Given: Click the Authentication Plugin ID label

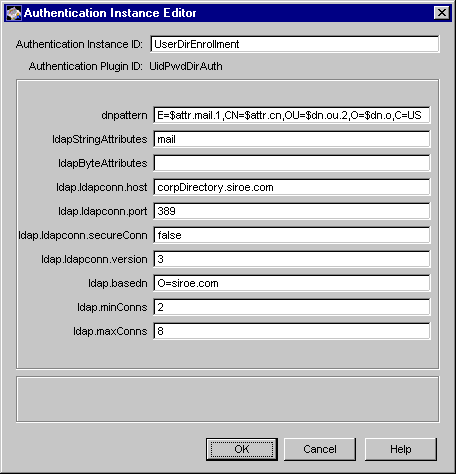Looking at the screenshot, I should click(86, 66).
